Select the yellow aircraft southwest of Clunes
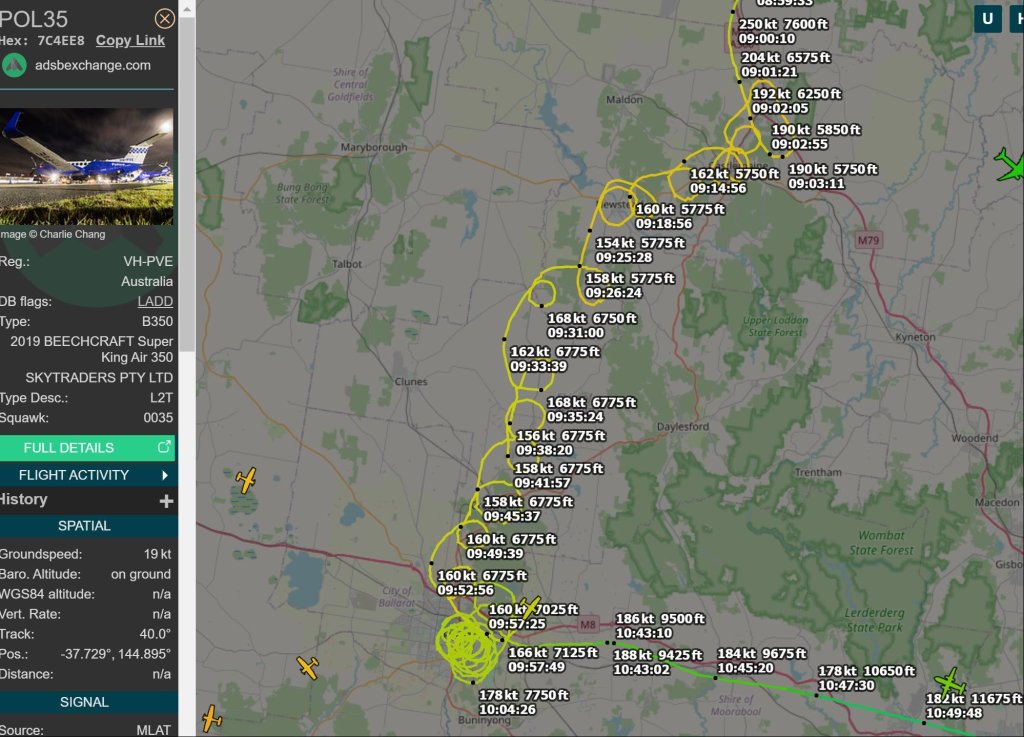The image size is (1024, 737). pos(246,480)
